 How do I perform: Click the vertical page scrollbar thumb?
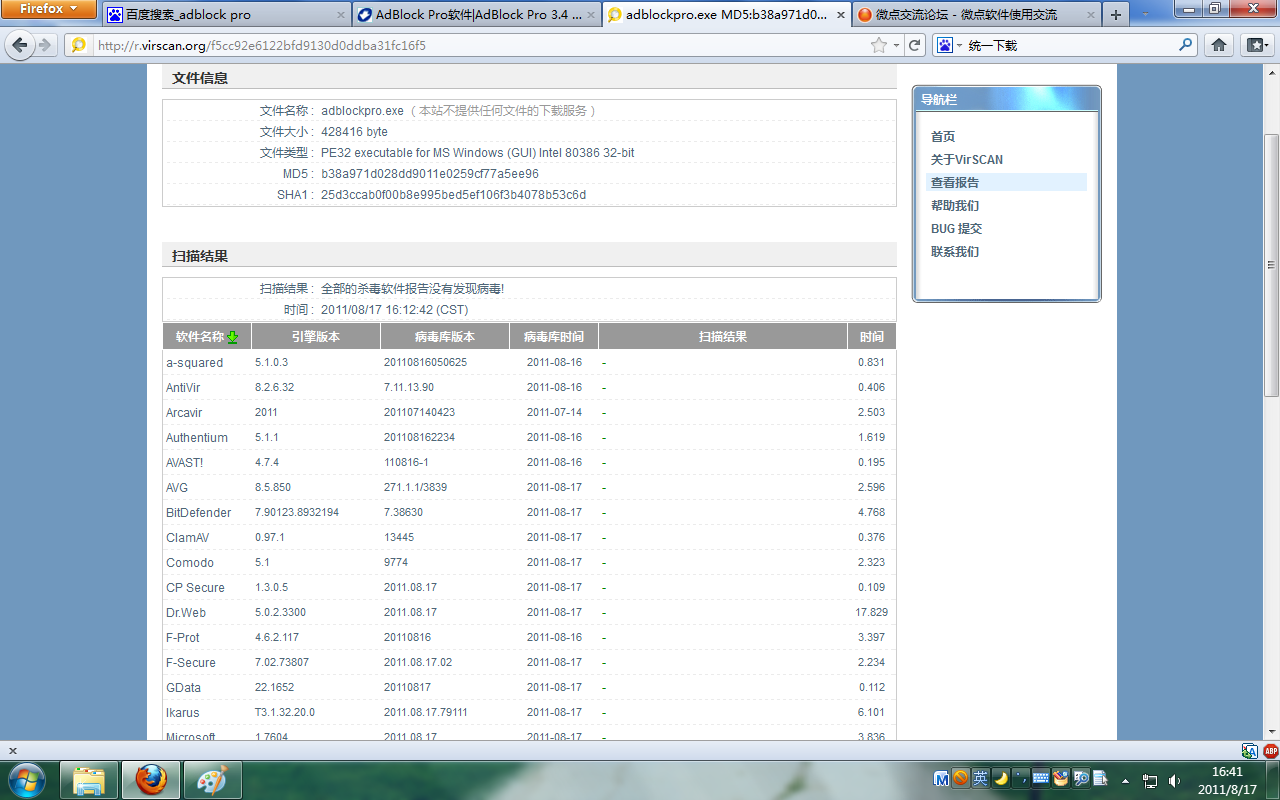[x=1271, y=265]
